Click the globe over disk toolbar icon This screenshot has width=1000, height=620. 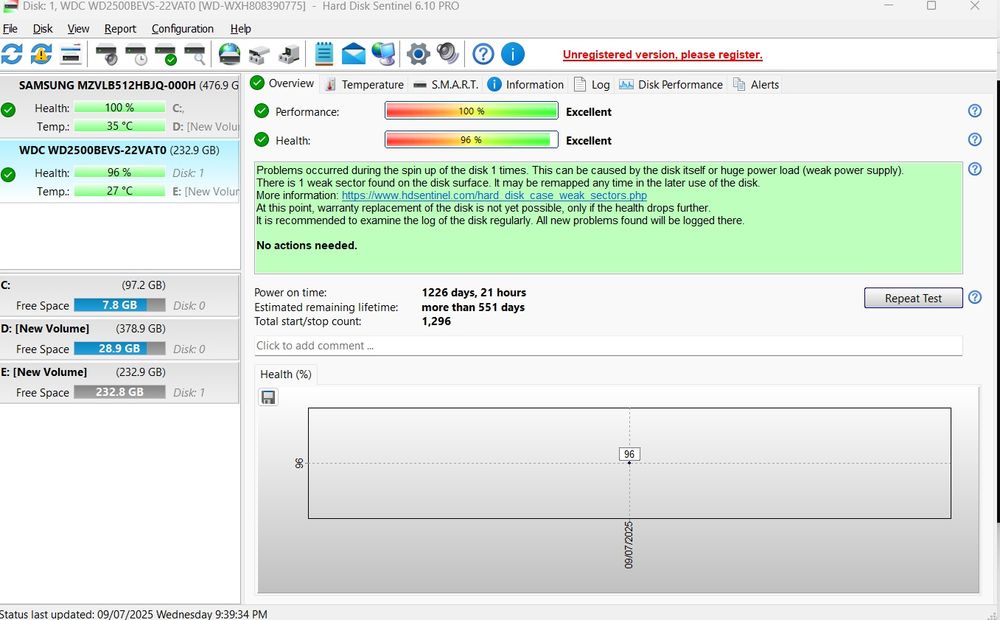229,54
